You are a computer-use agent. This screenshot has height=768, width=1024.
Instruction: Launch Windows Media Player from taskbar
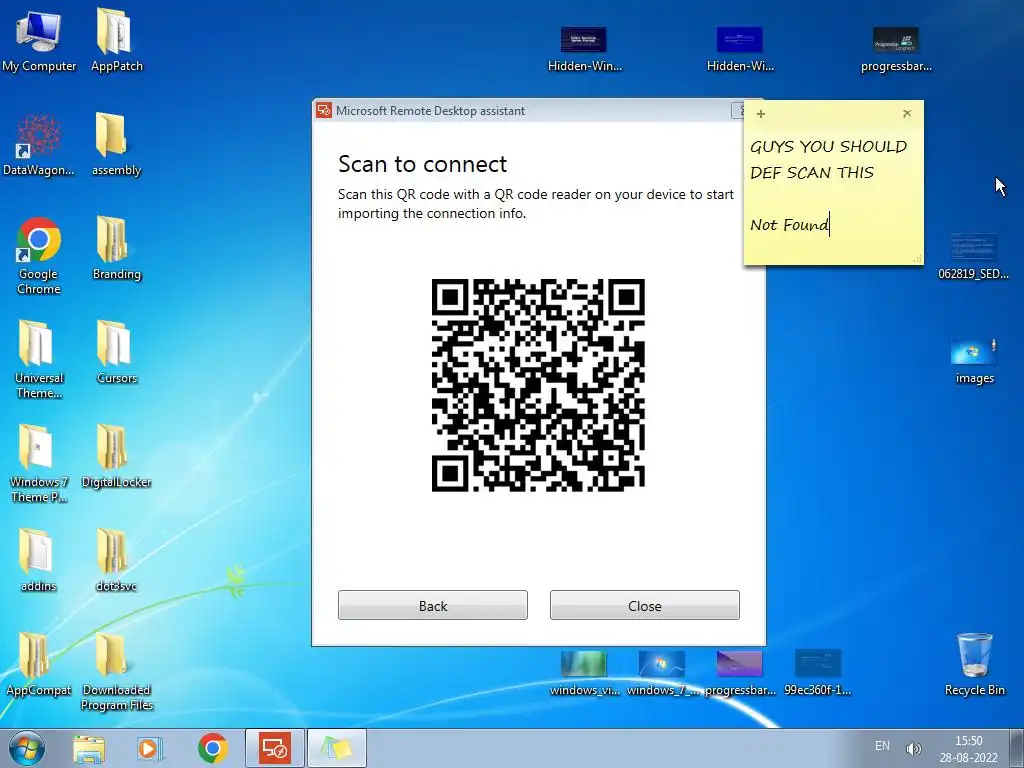150,748
